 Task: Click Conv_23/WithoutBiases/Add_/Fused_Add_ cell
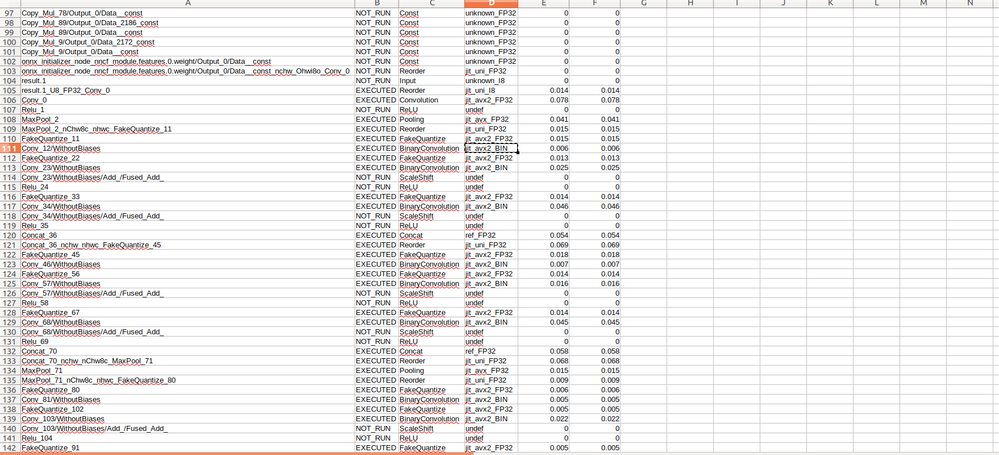pos(187,177)
